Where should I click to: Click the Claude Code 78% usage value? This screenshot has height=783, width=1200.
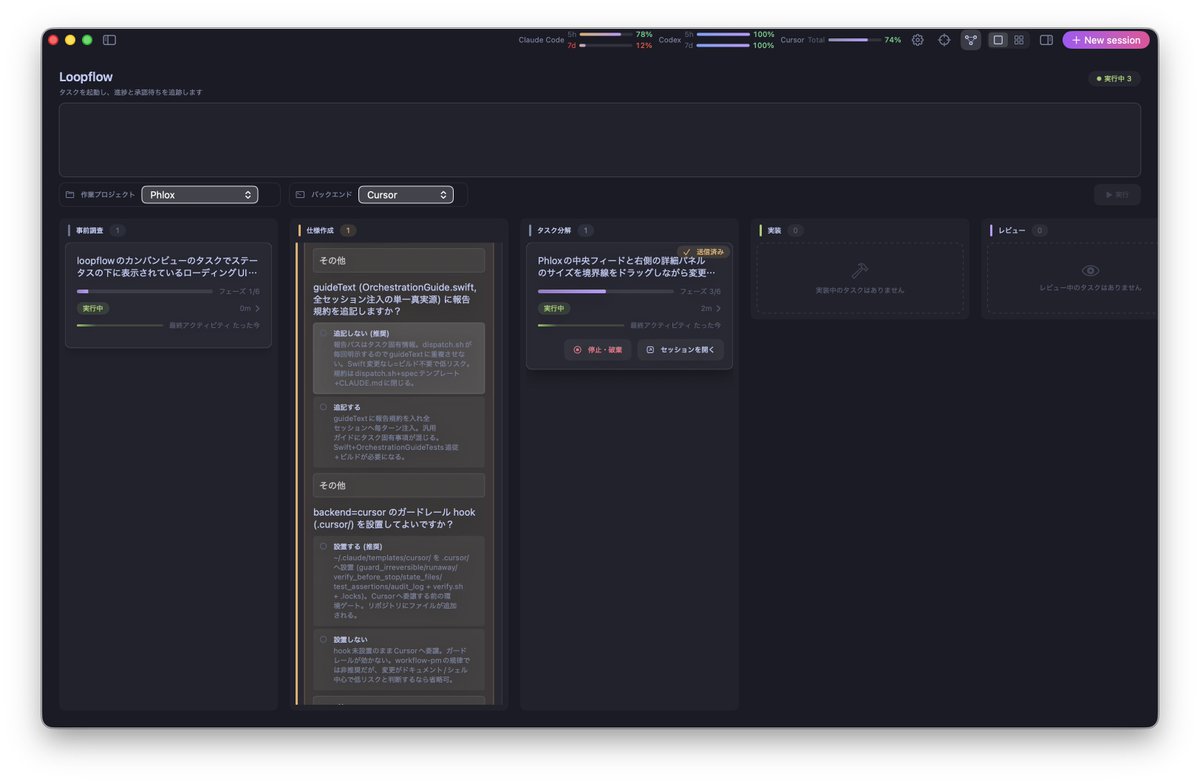tap(644, 34)
